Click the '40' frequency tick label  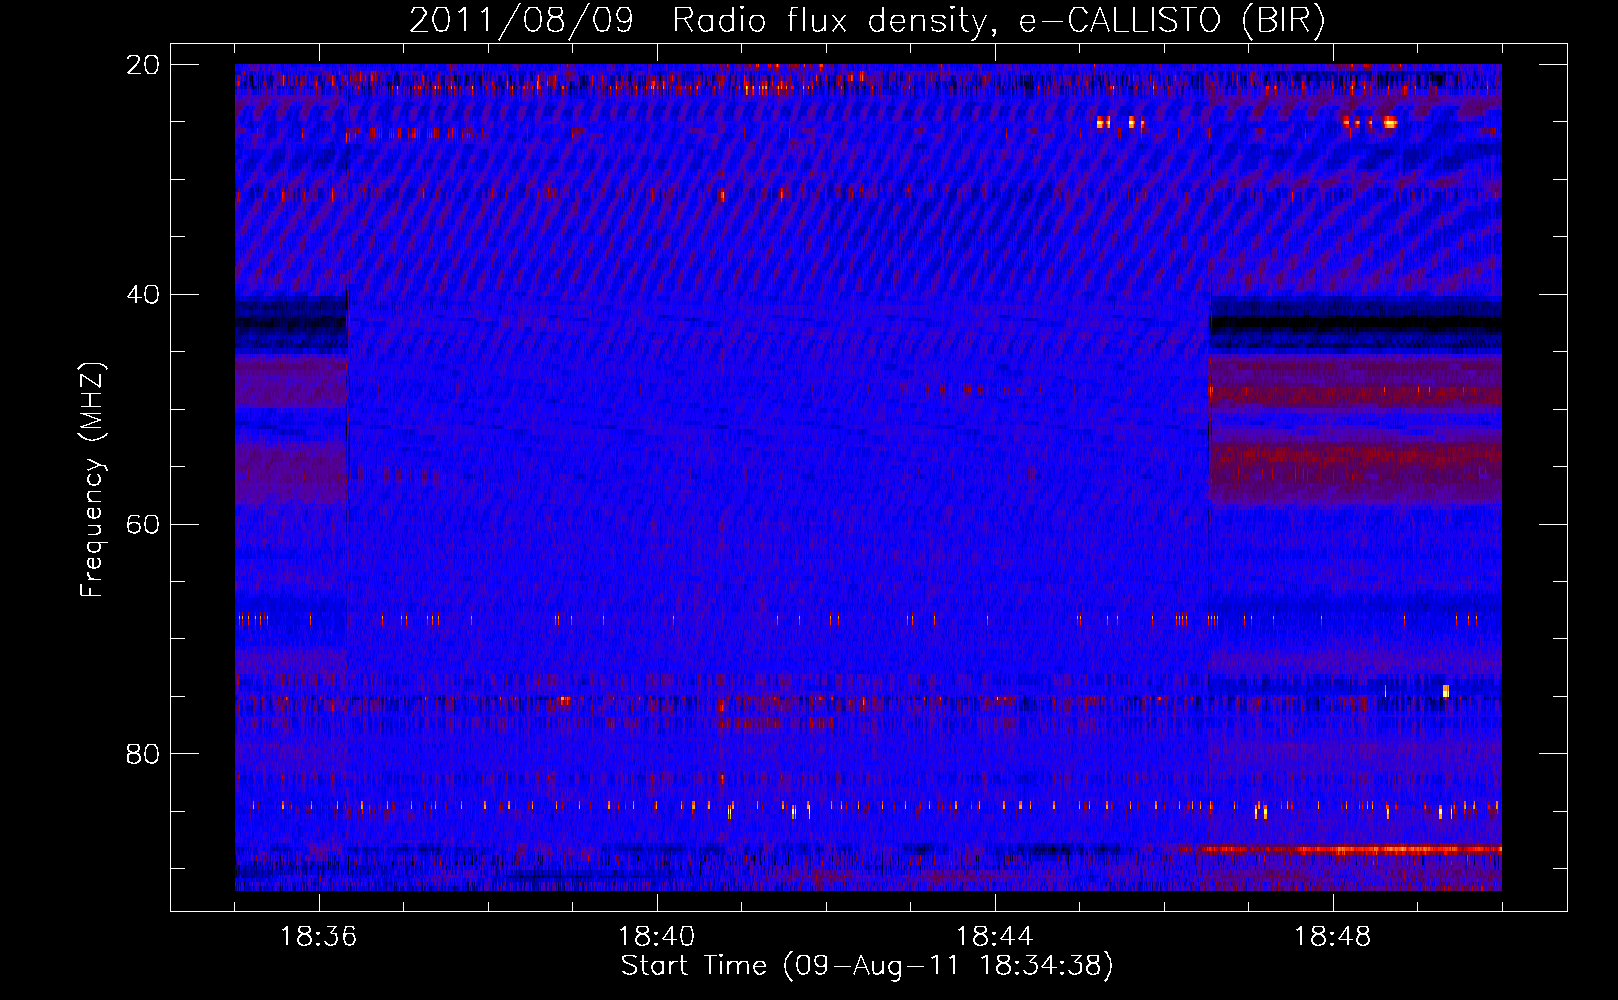pos(143,295)
